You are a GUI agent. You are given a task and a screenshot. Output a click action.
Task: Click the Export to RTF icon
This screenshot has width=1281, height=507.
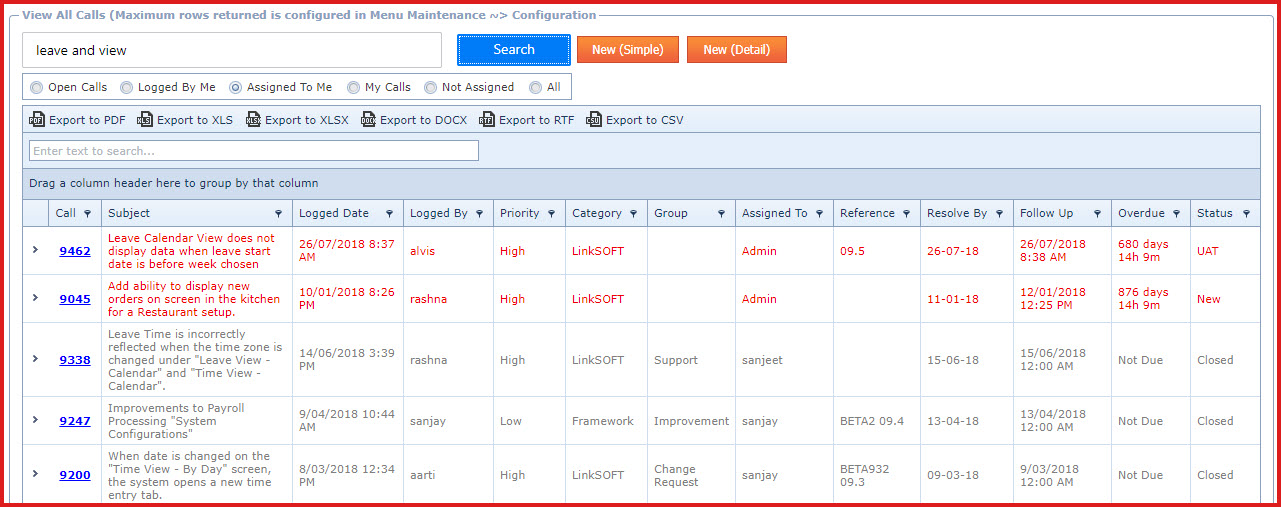(x=487, y=120)
